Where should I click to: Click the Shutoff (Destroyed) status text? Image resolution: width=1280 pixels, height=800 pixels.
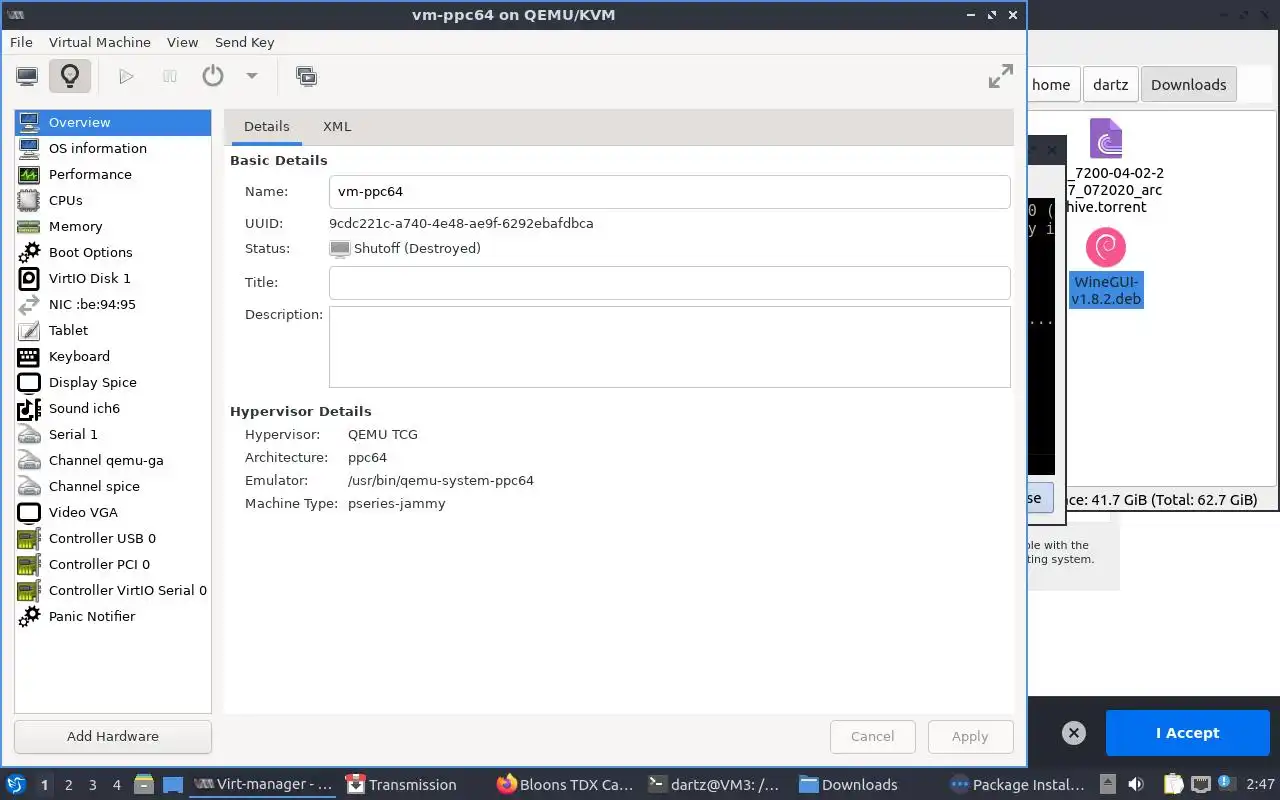(417, 248)
